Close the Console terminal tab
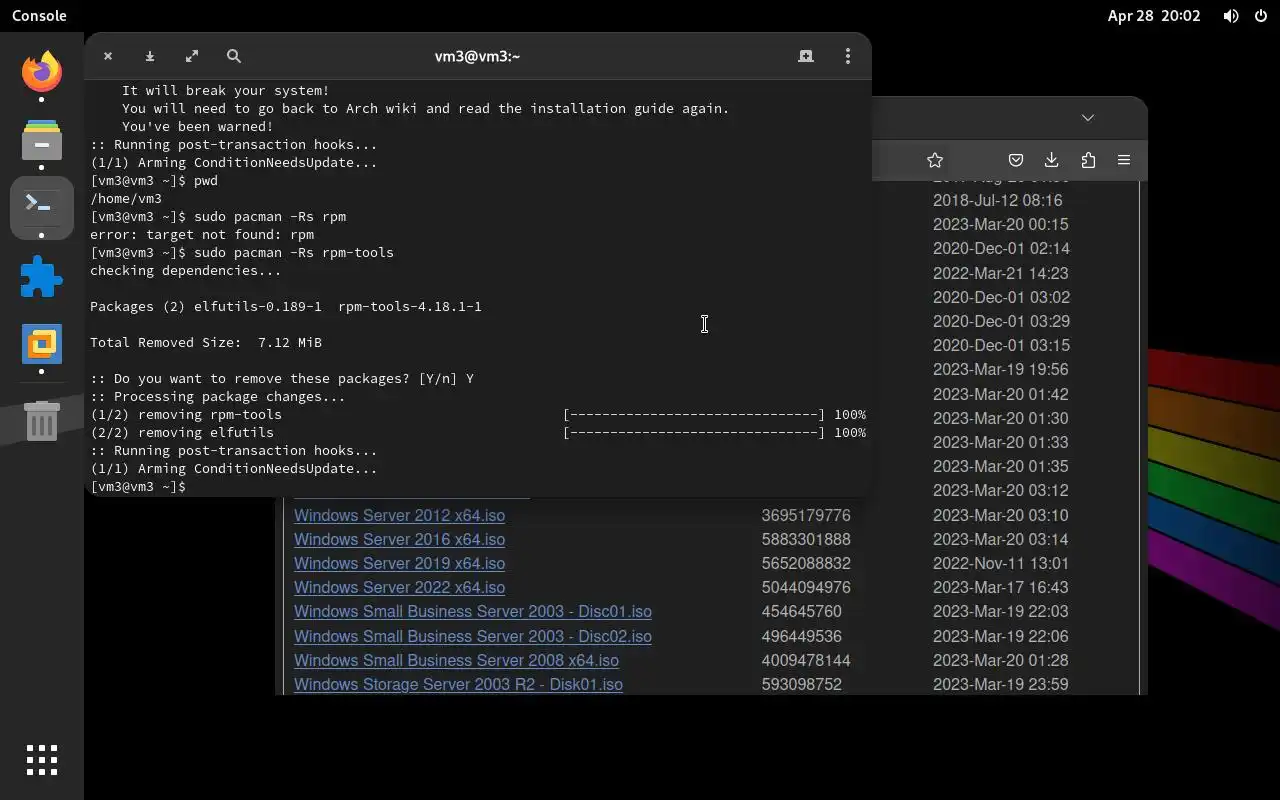1280x800 pixels. coord(108,56)
